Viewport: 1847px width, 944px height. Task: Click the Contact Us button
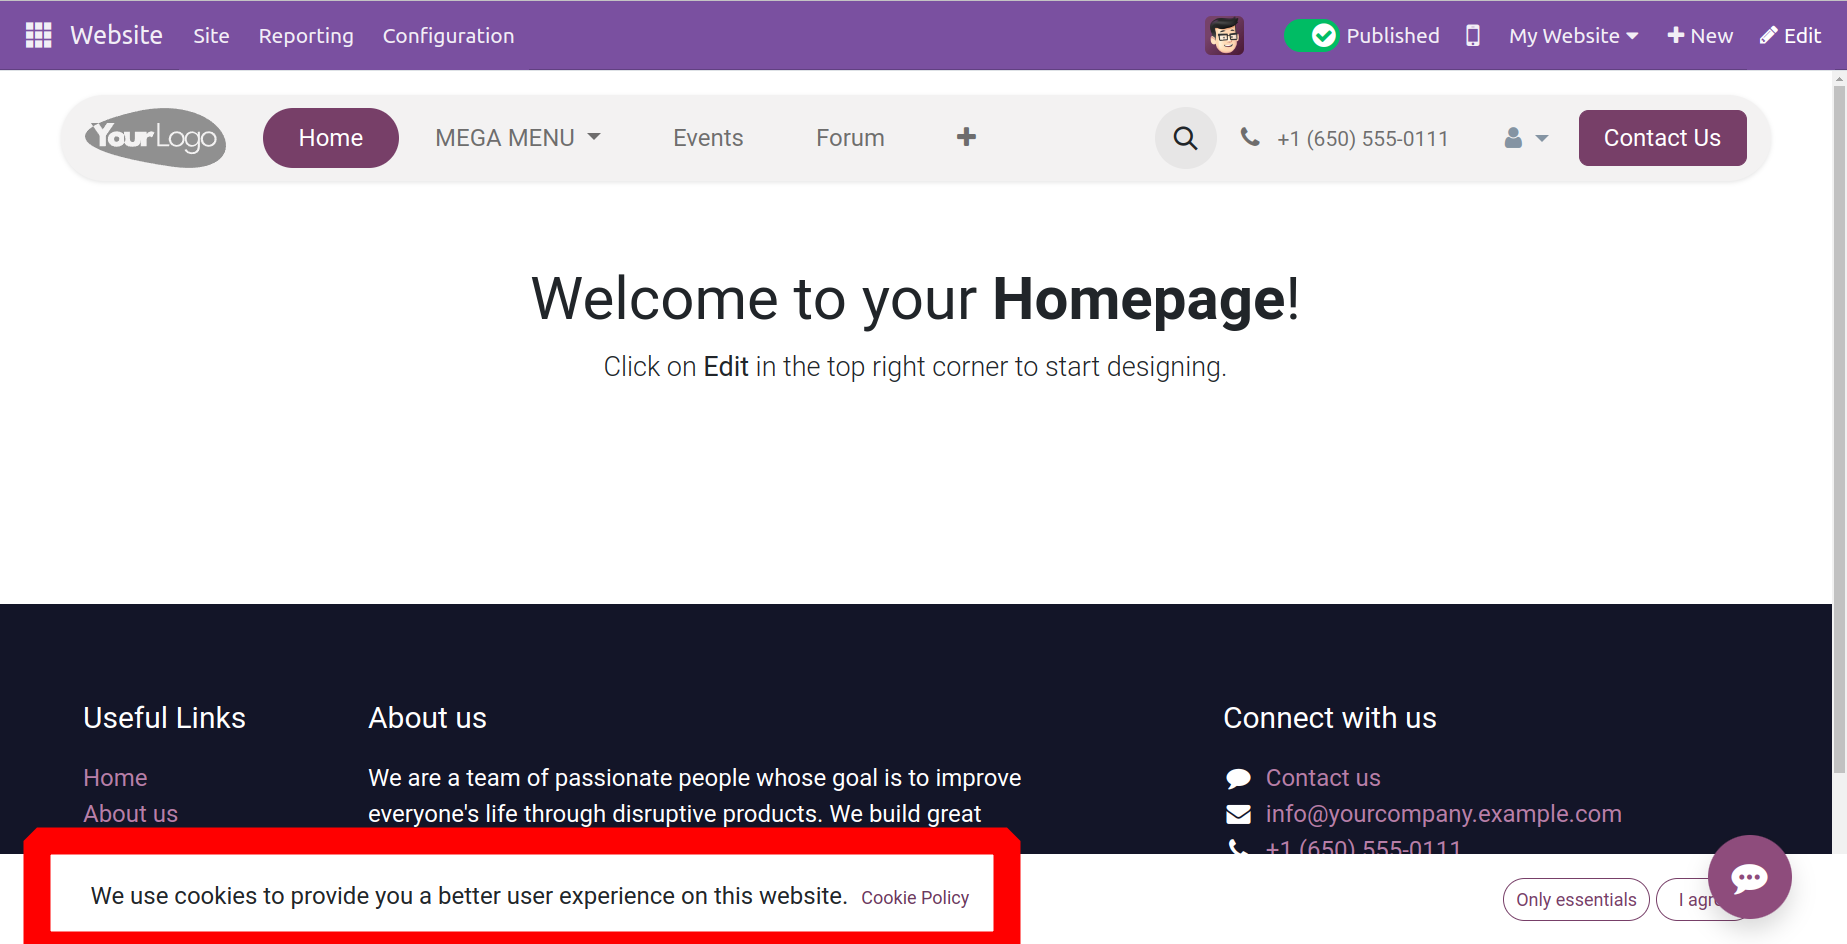(1662, 138)
